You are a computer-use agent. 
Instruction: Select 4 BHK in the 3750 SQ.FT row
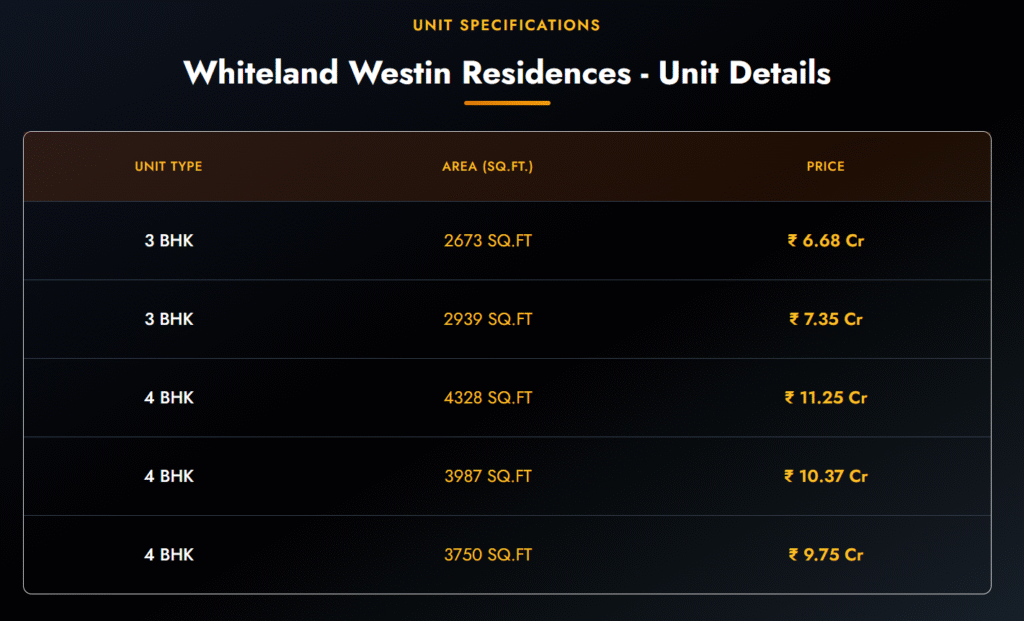point(169,554)
